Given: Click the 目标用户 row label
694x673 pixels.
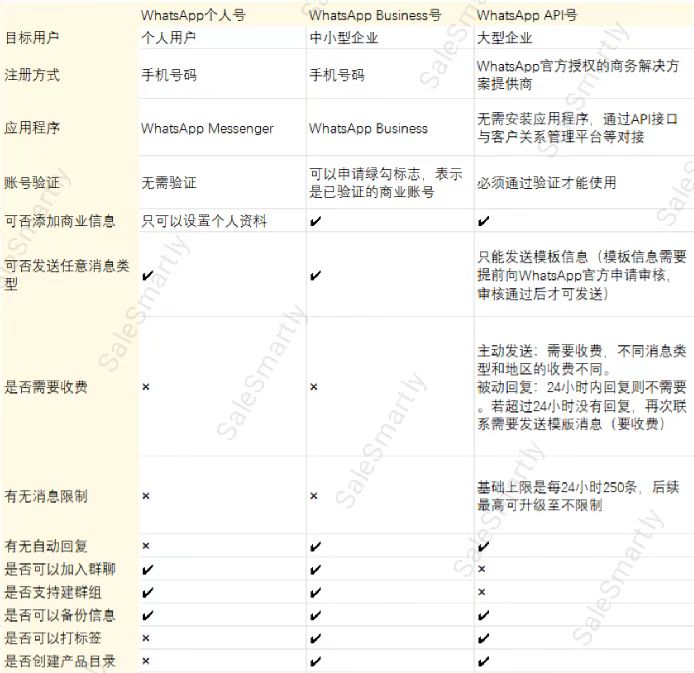Looking at the screenshot, I should [32, 38].
